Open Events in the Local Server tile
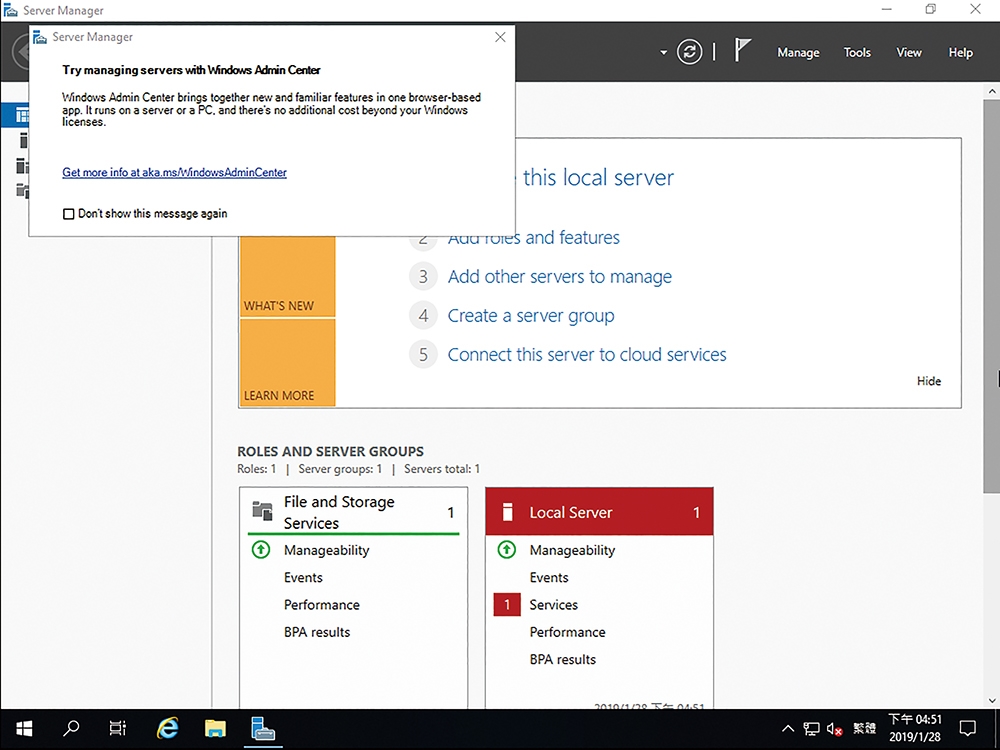1000x750 pixels. (x=549, y=577)
